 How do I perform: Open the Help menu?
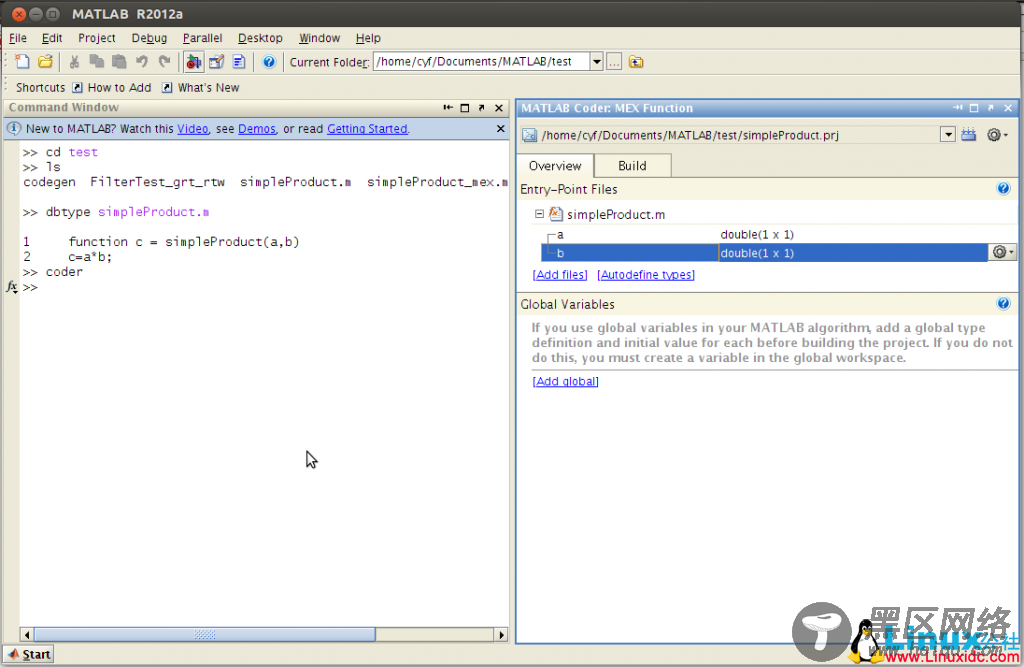(368, 38)
